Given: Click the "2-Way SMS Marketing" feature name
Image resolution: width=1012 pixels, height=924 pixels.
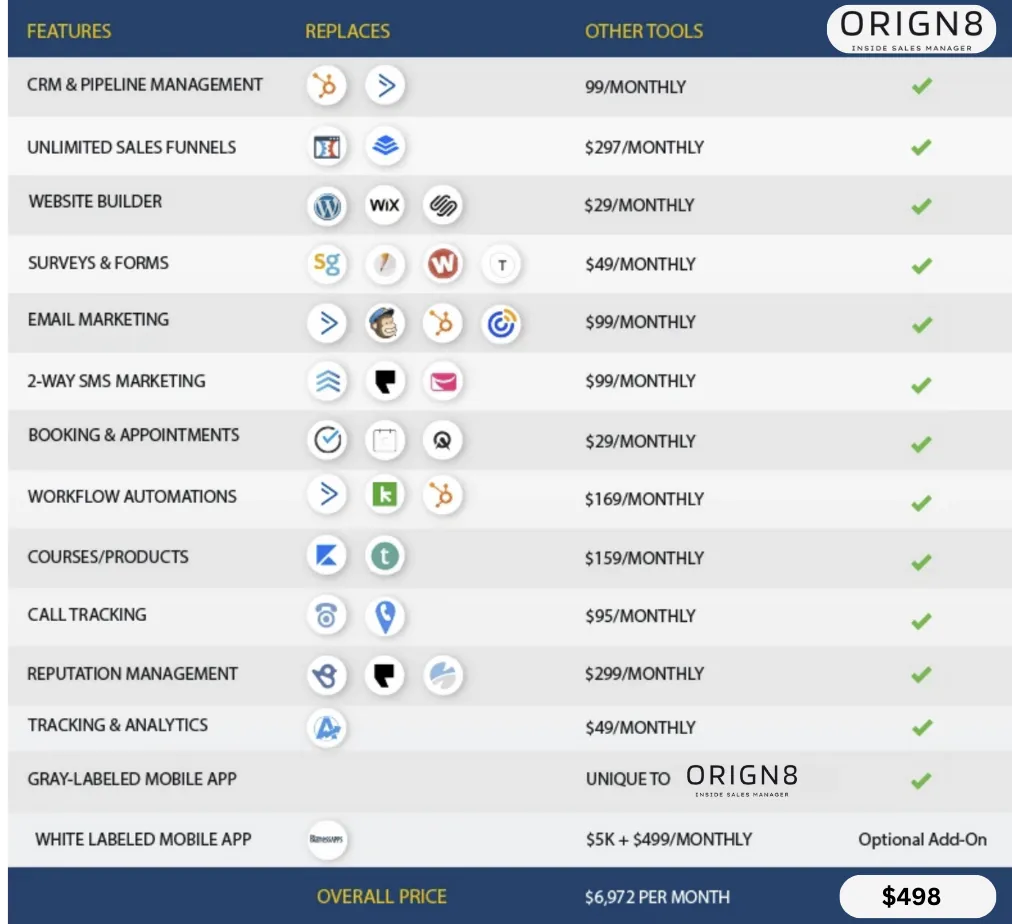Looking at the screenshot, I should [116, 381].
